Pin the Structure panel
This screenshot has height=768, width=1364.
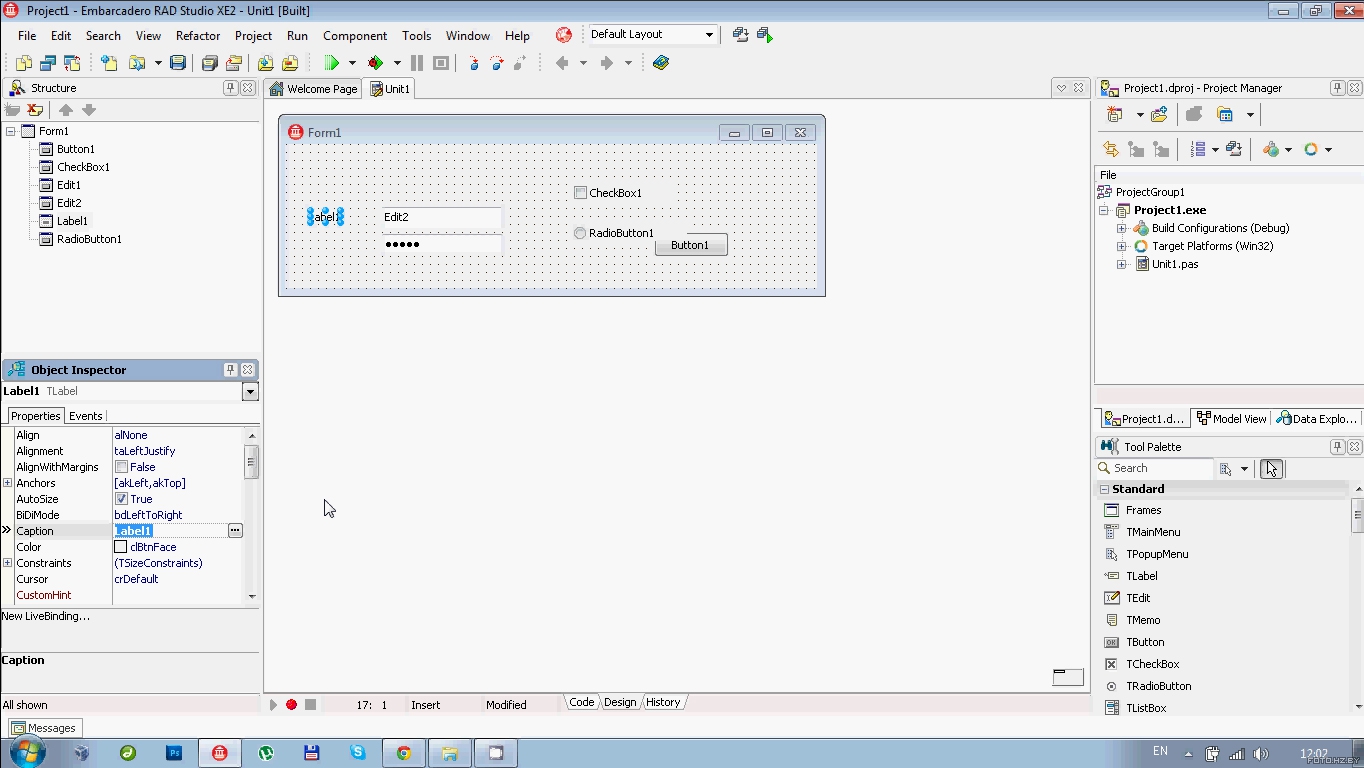coord(230,88)
